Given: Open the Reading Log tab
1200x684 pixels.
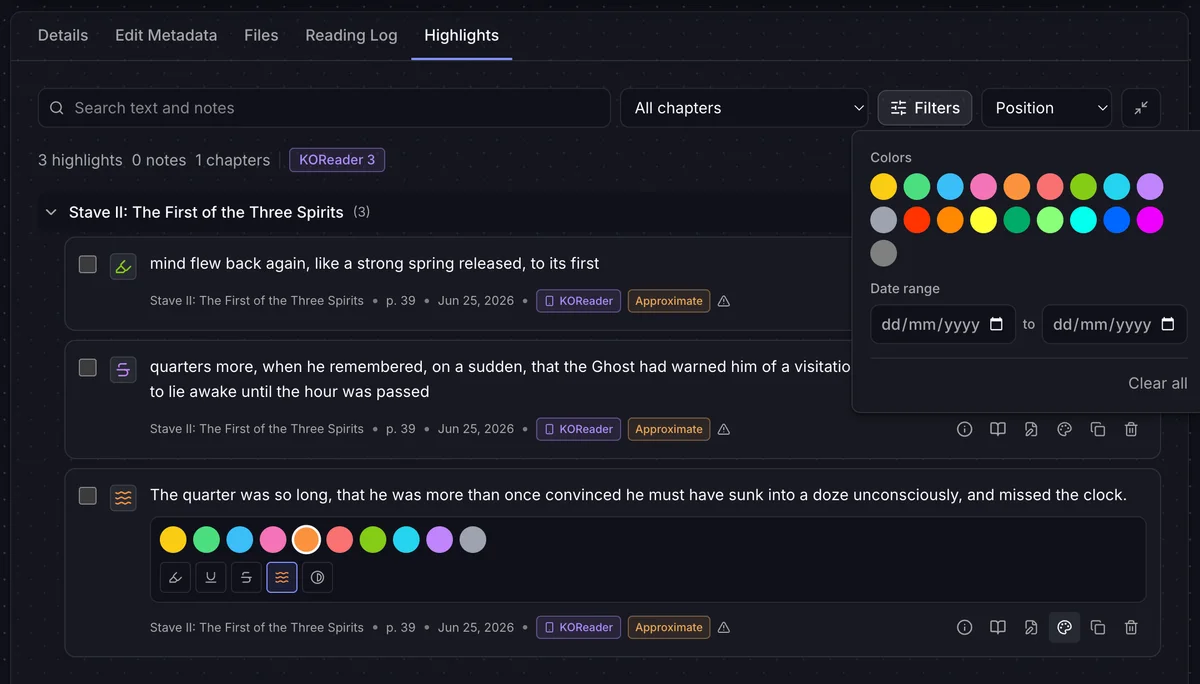Looking at the screenshot, I should click(351, 35).
